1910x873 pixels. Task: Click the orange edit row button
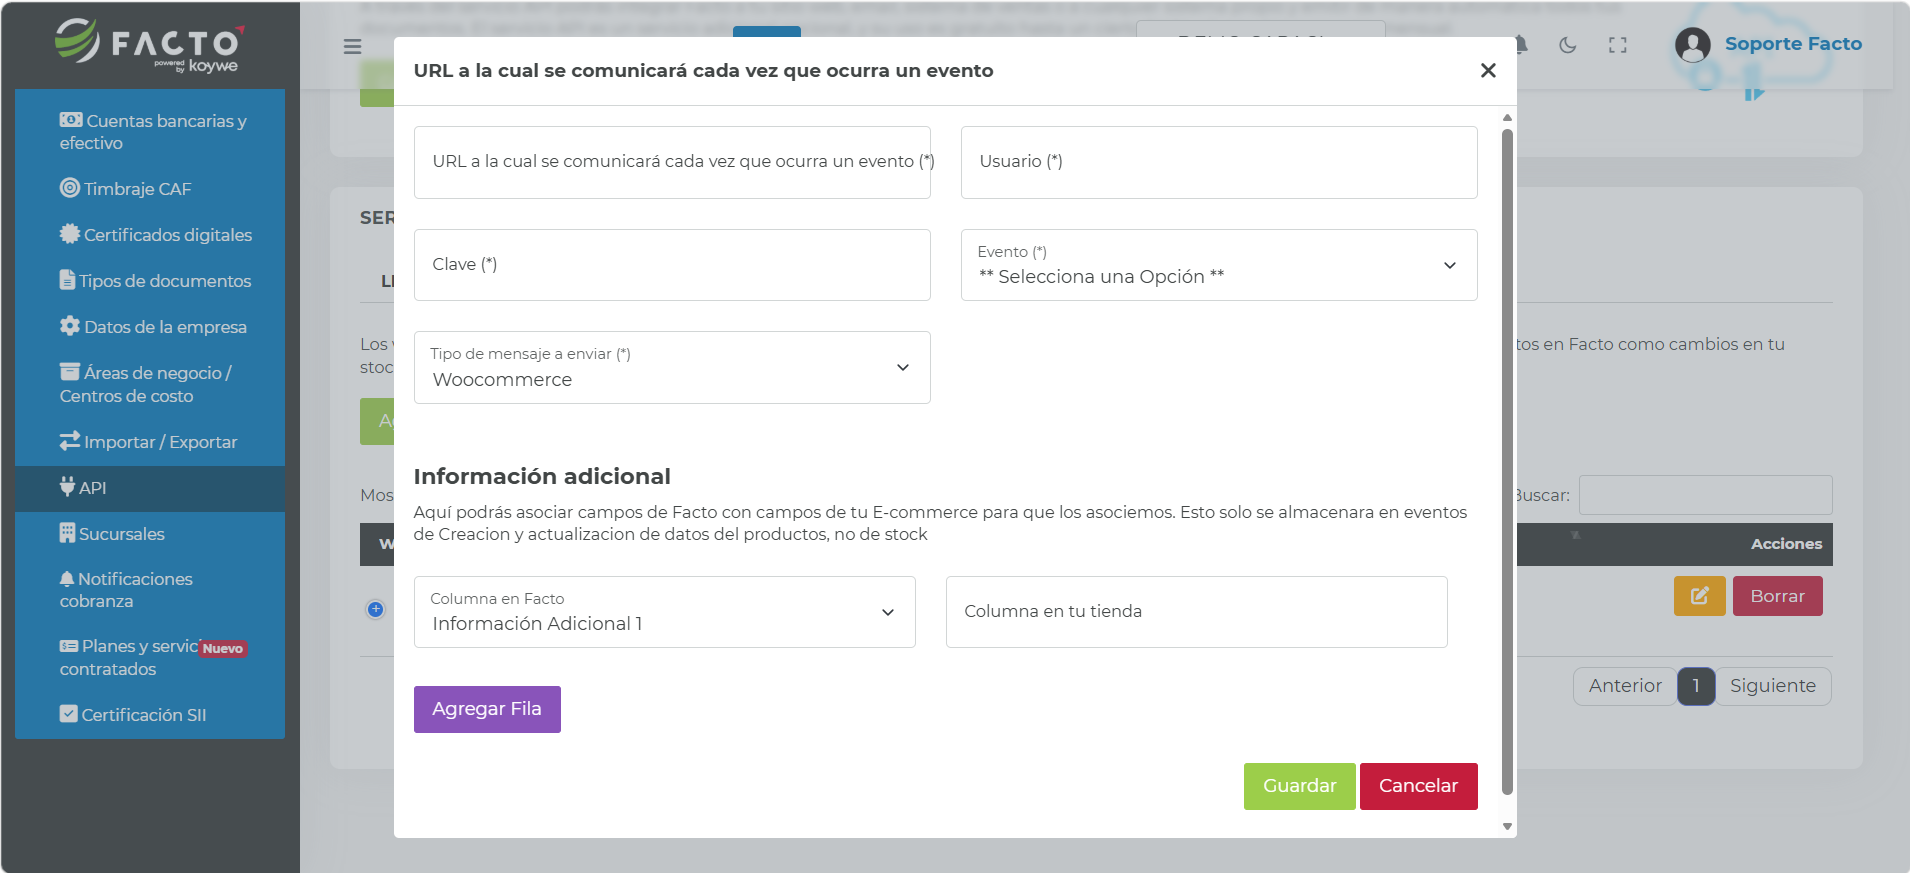1700,596
